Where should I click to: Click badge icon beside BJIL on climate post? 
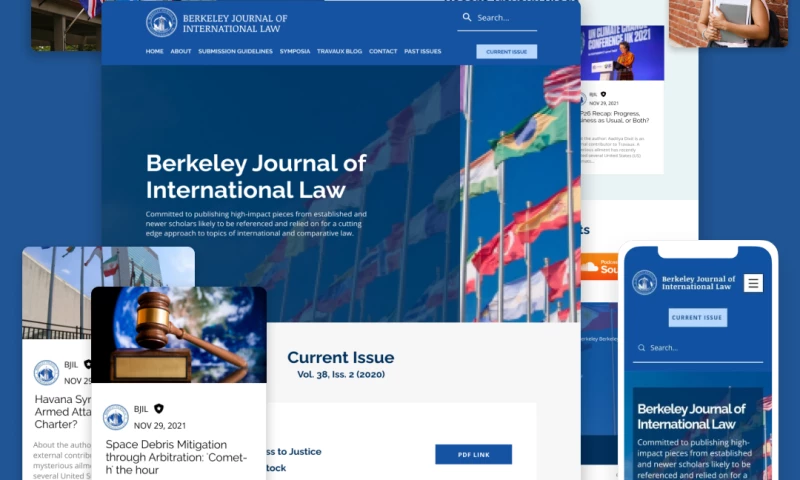coord(603,94)
